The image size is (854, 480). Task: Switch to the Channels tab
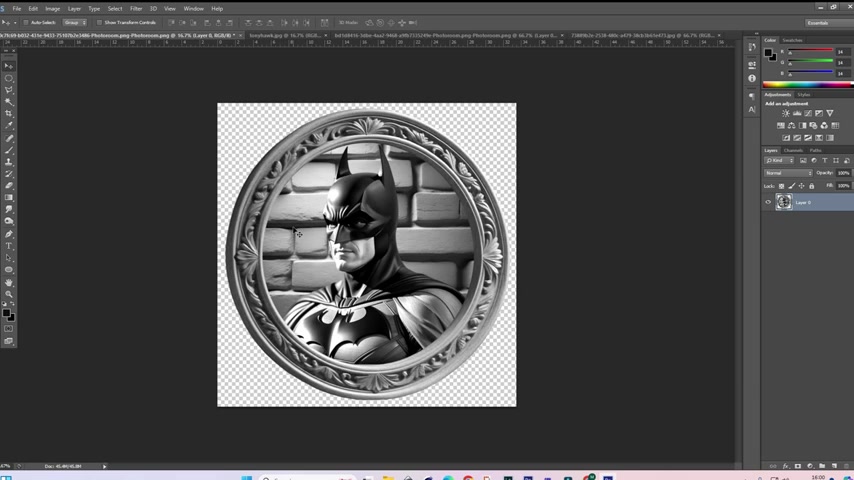[793, 150]
